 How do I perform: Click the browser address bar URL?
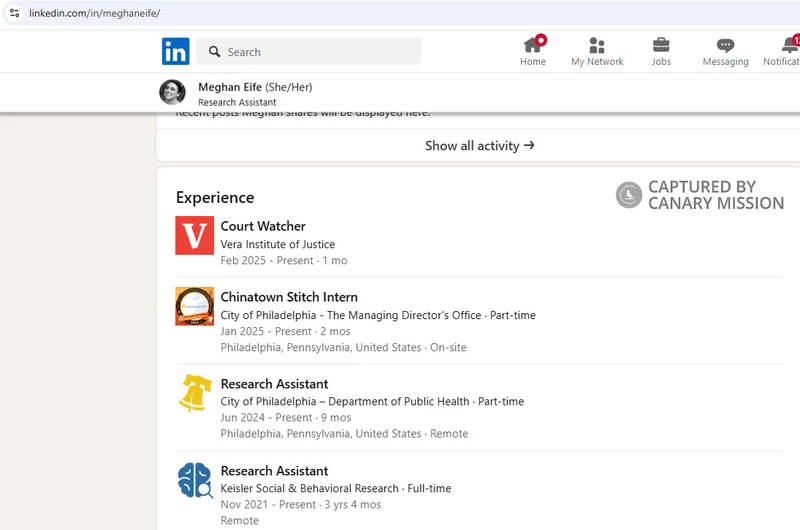(x=94, y=13)
